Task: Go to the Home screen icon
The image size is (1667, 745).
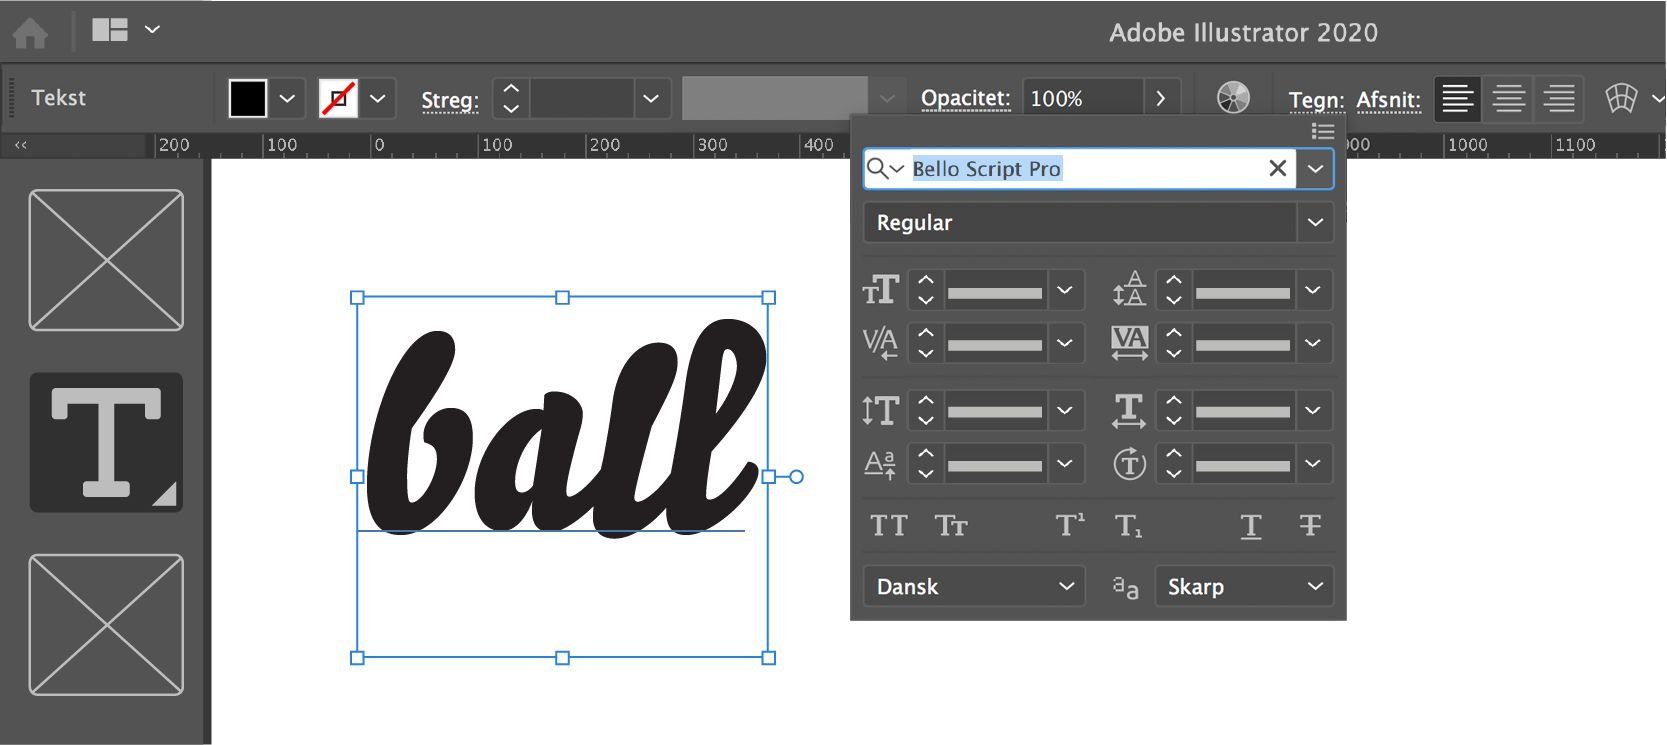Action: [x=30, y=33]
